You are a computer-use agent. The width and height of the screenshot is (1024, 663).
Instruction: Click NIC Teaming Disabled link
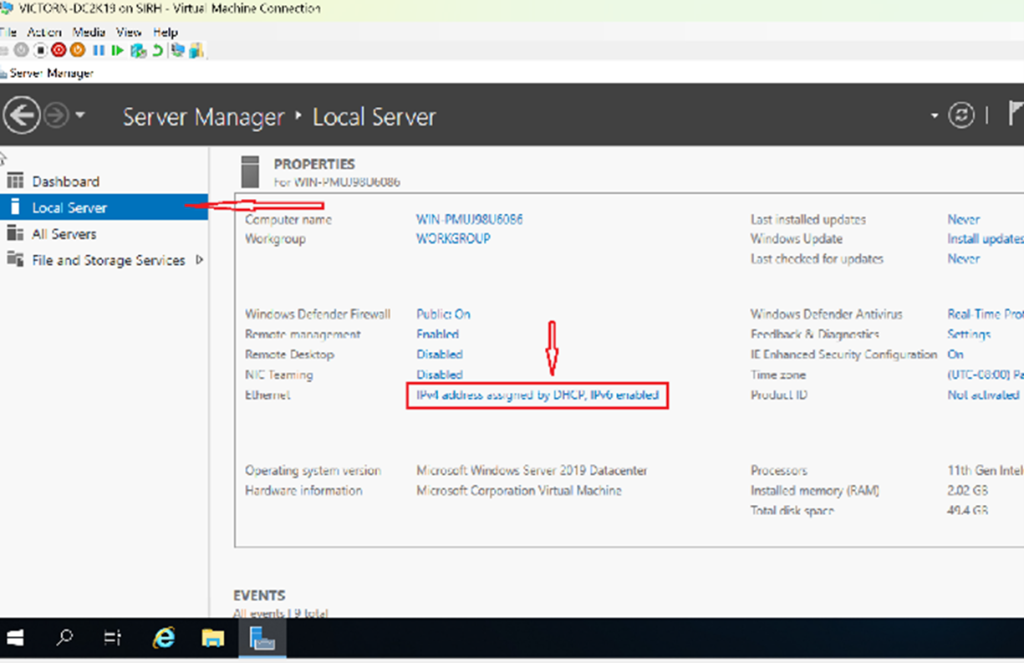click(440, 375)
